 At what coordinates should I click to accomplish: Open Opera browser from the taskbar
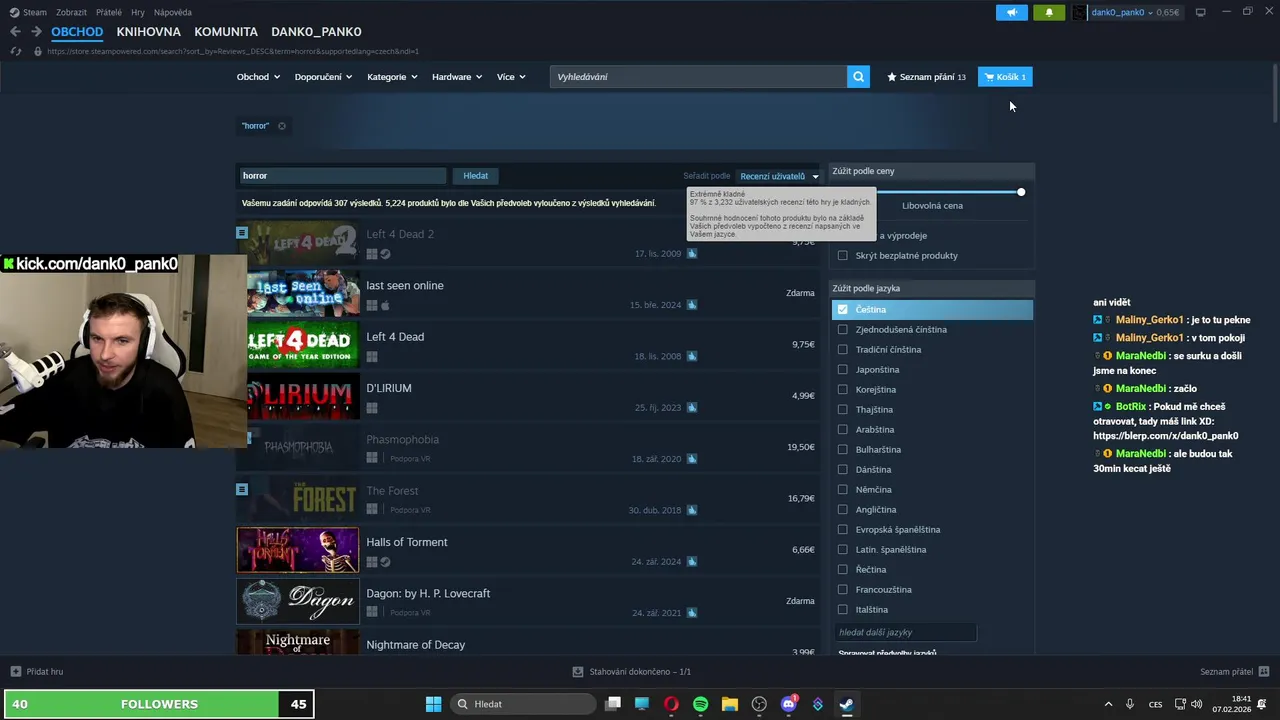(x=671, y=704)
